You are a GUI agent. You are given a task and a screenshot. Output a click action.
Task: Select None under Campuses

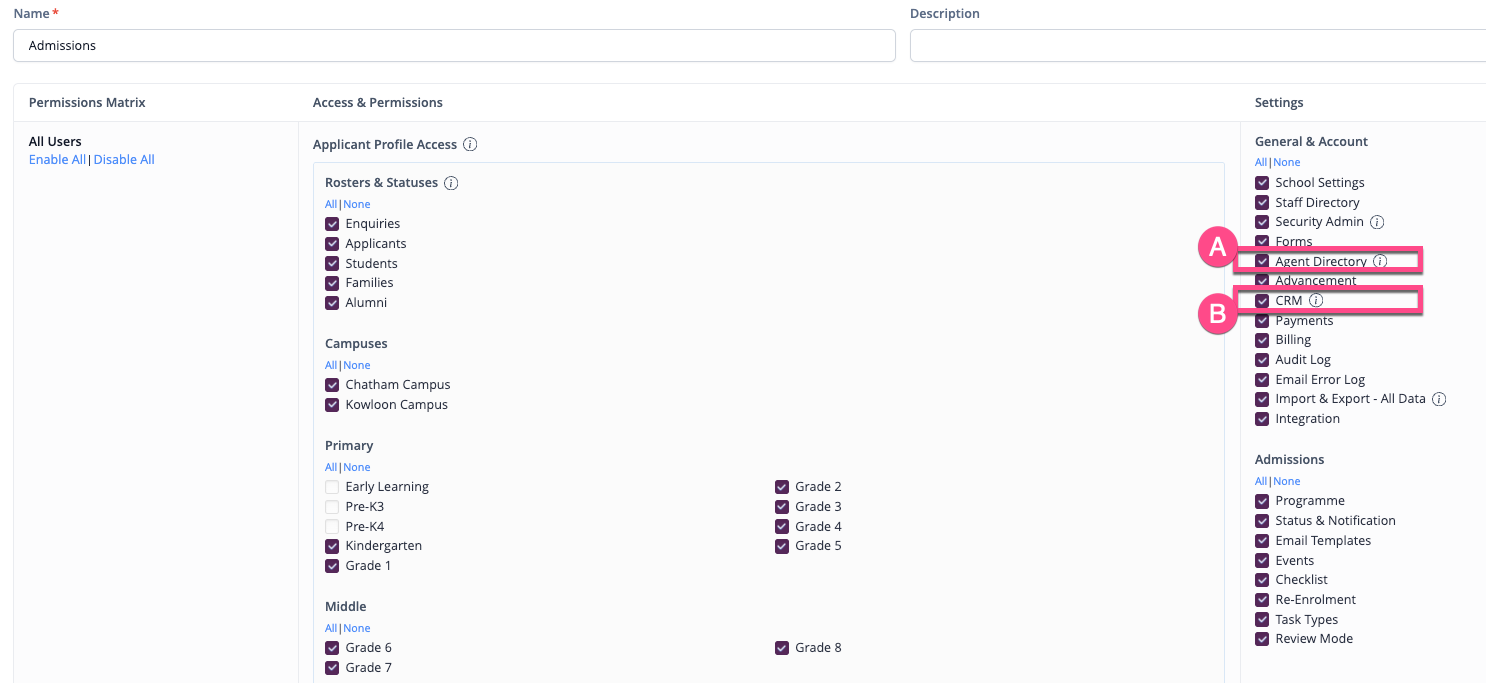pyautogui.click(x=357, y=365)
